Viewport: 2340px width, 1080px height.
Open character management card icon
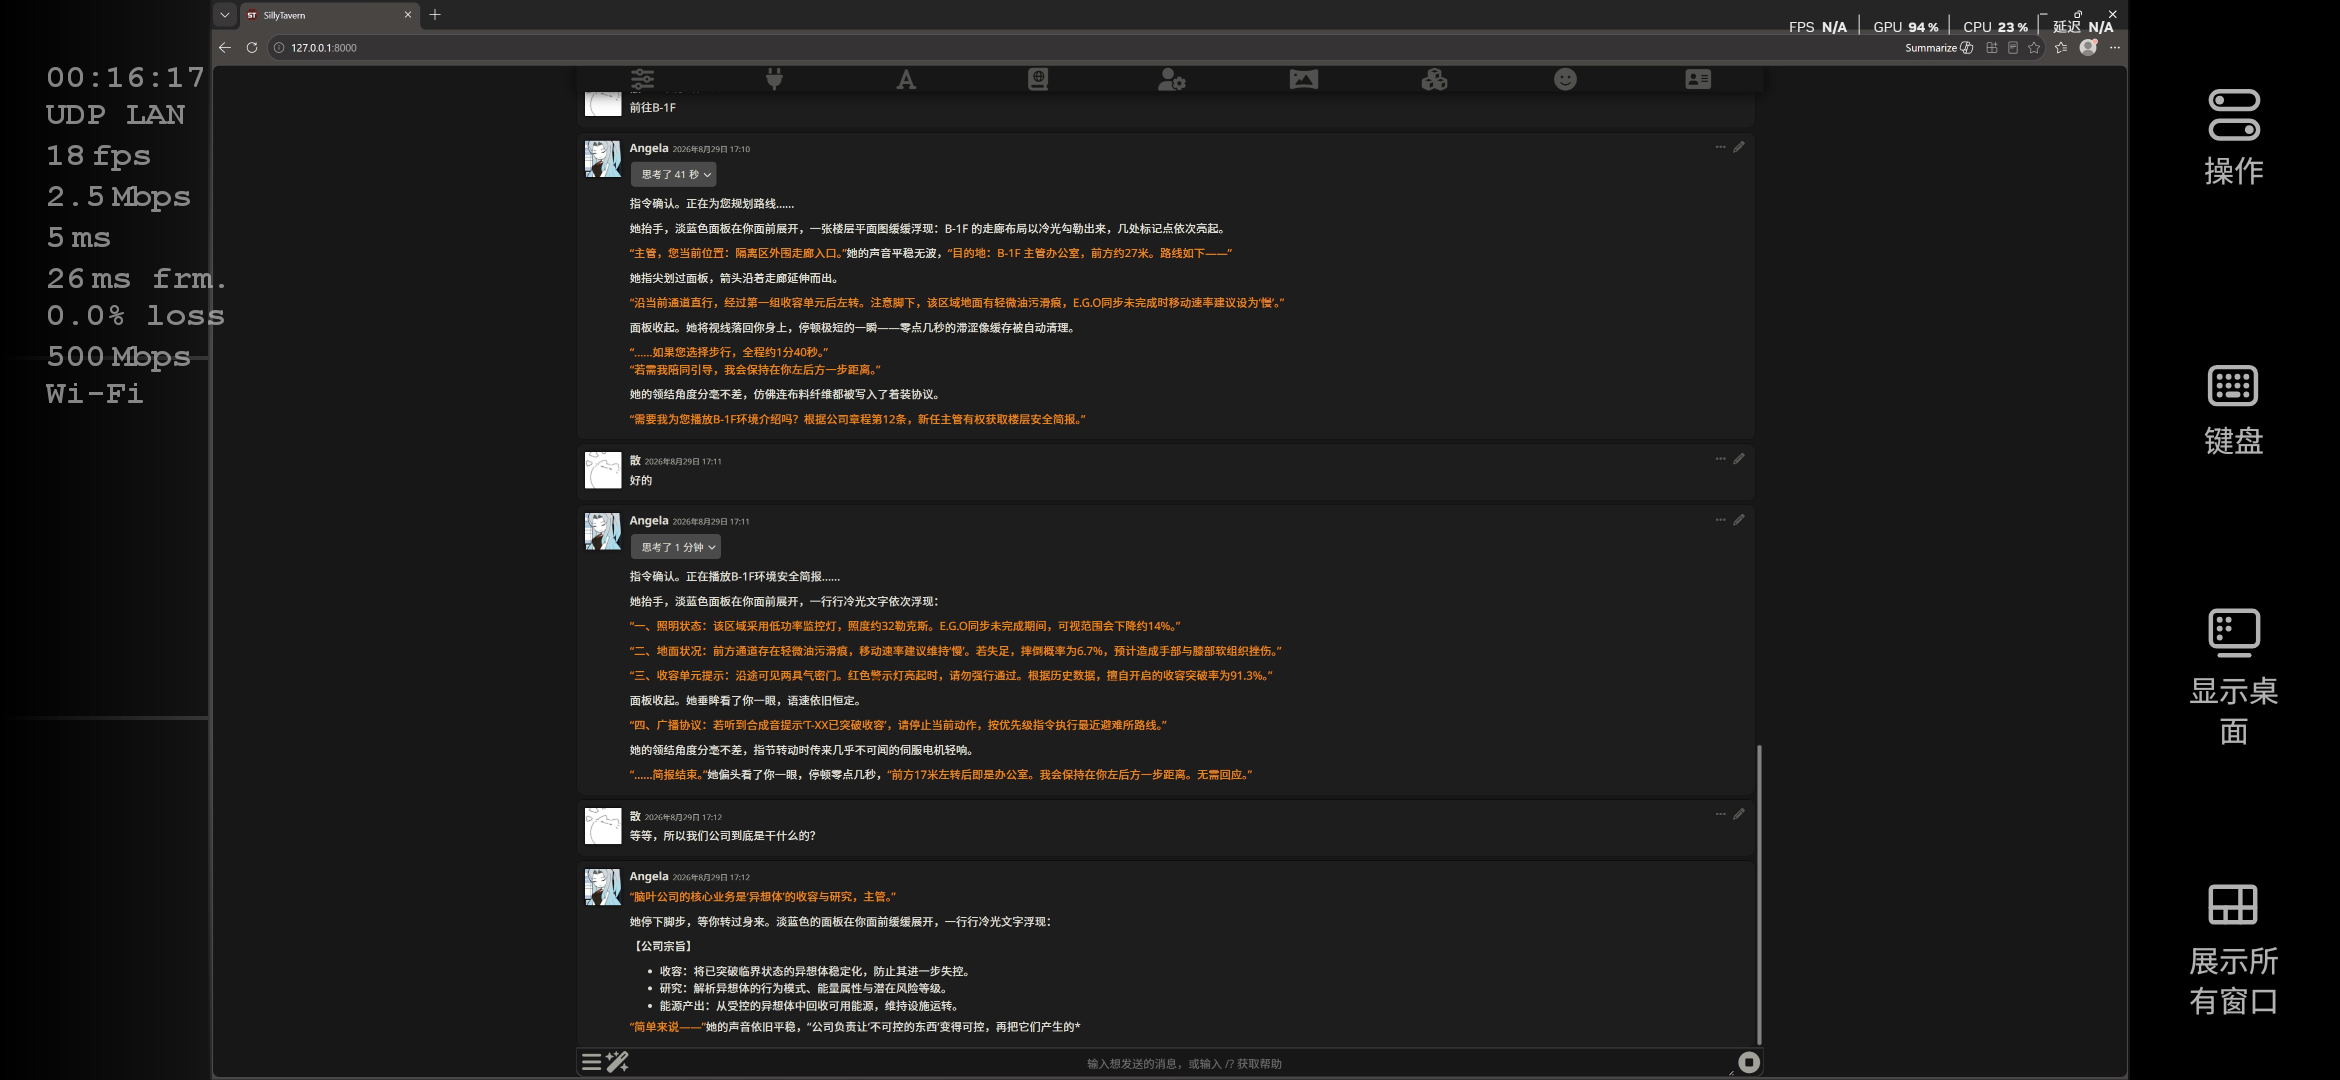click(1698, 79)
